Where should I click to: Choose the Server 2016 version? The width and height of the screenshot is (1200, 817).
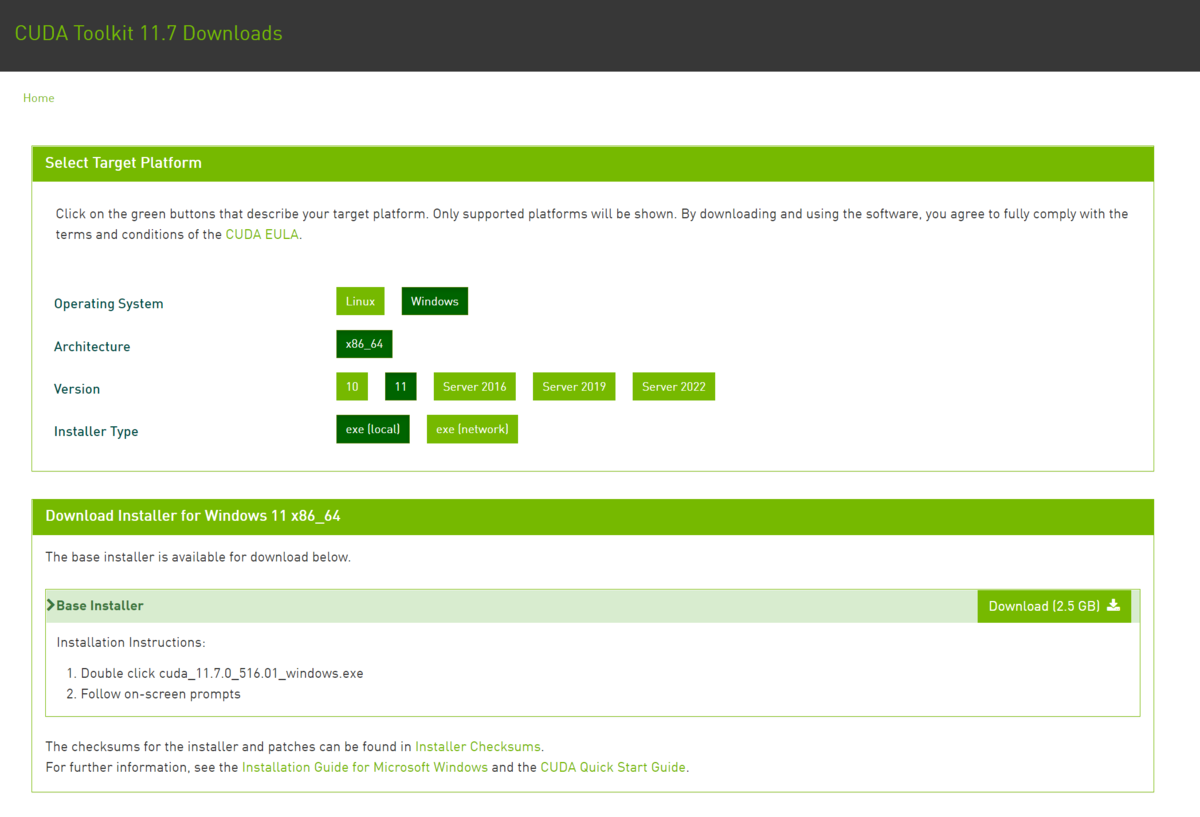tap(474, 387)
